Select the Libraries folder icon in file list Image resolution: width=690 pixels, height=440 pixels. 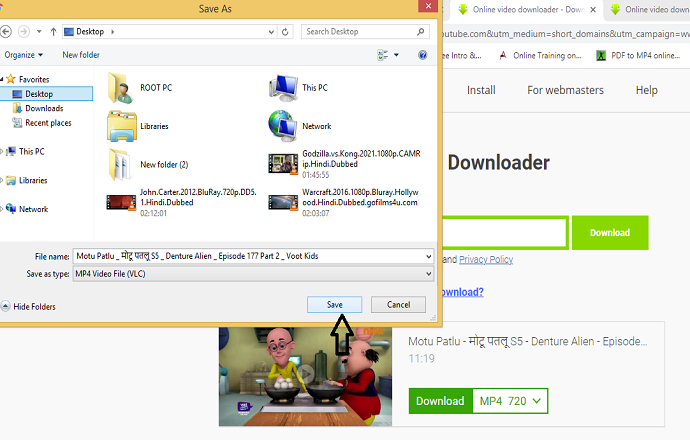point(121,126)
